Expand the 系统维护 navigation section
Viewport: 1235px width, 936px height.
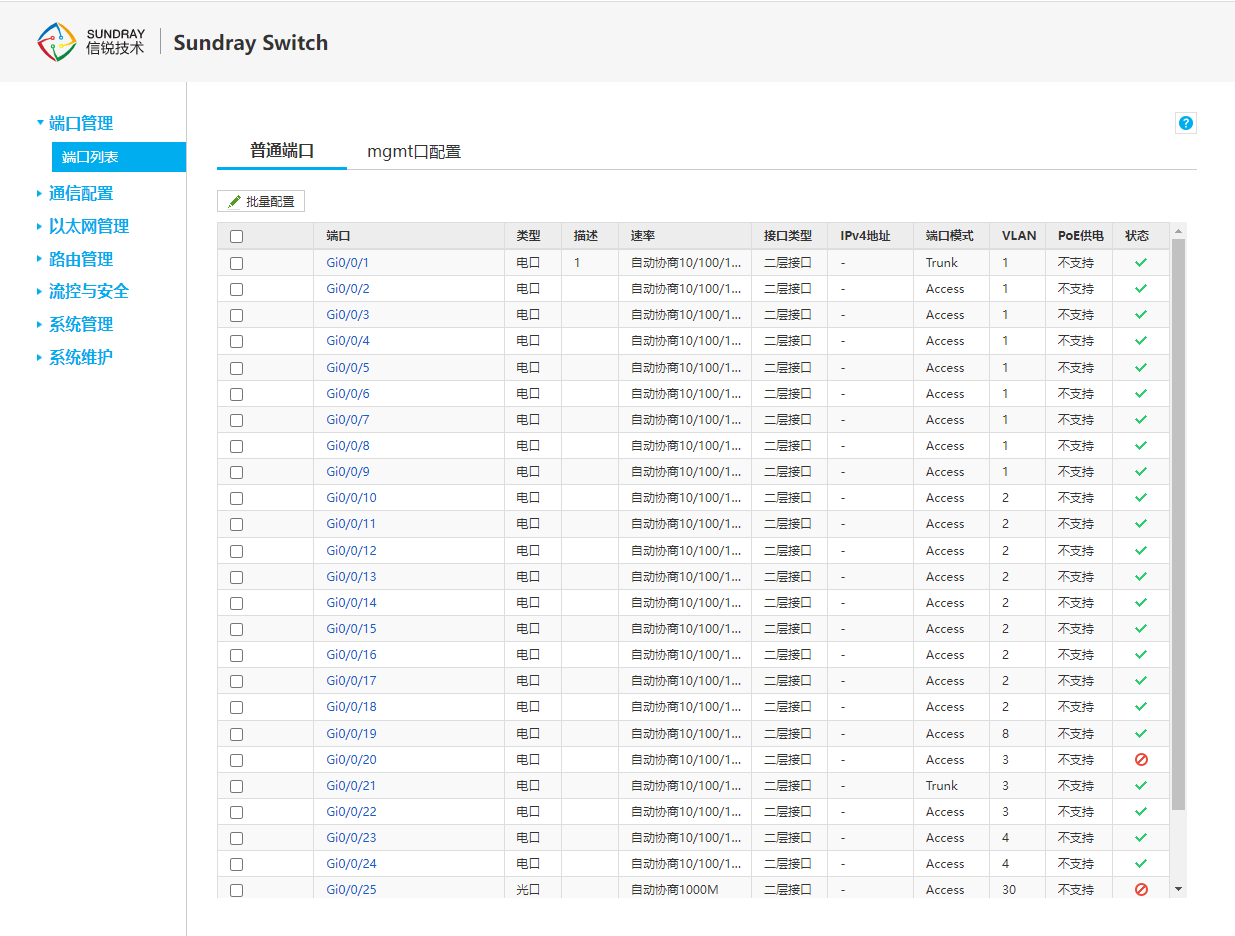[x=81, y=357]
